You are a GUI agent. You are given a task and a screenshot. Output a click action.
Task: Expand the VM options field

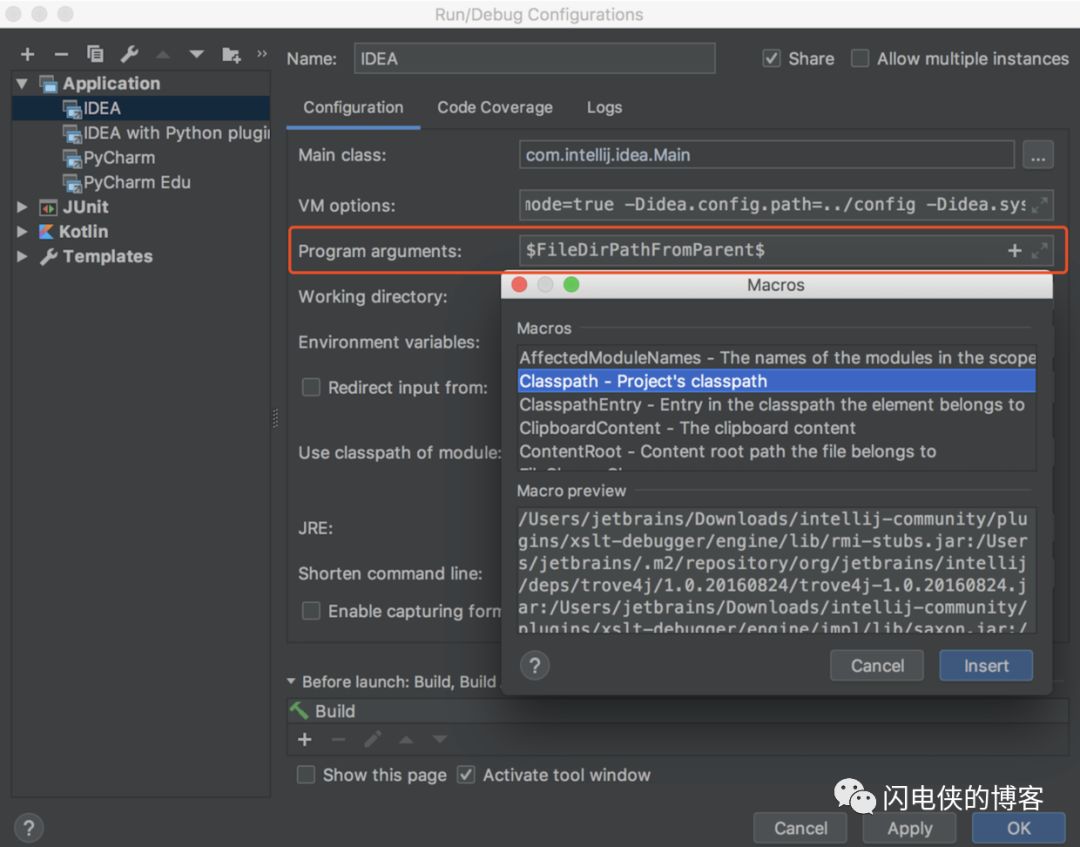(1039, 205)
